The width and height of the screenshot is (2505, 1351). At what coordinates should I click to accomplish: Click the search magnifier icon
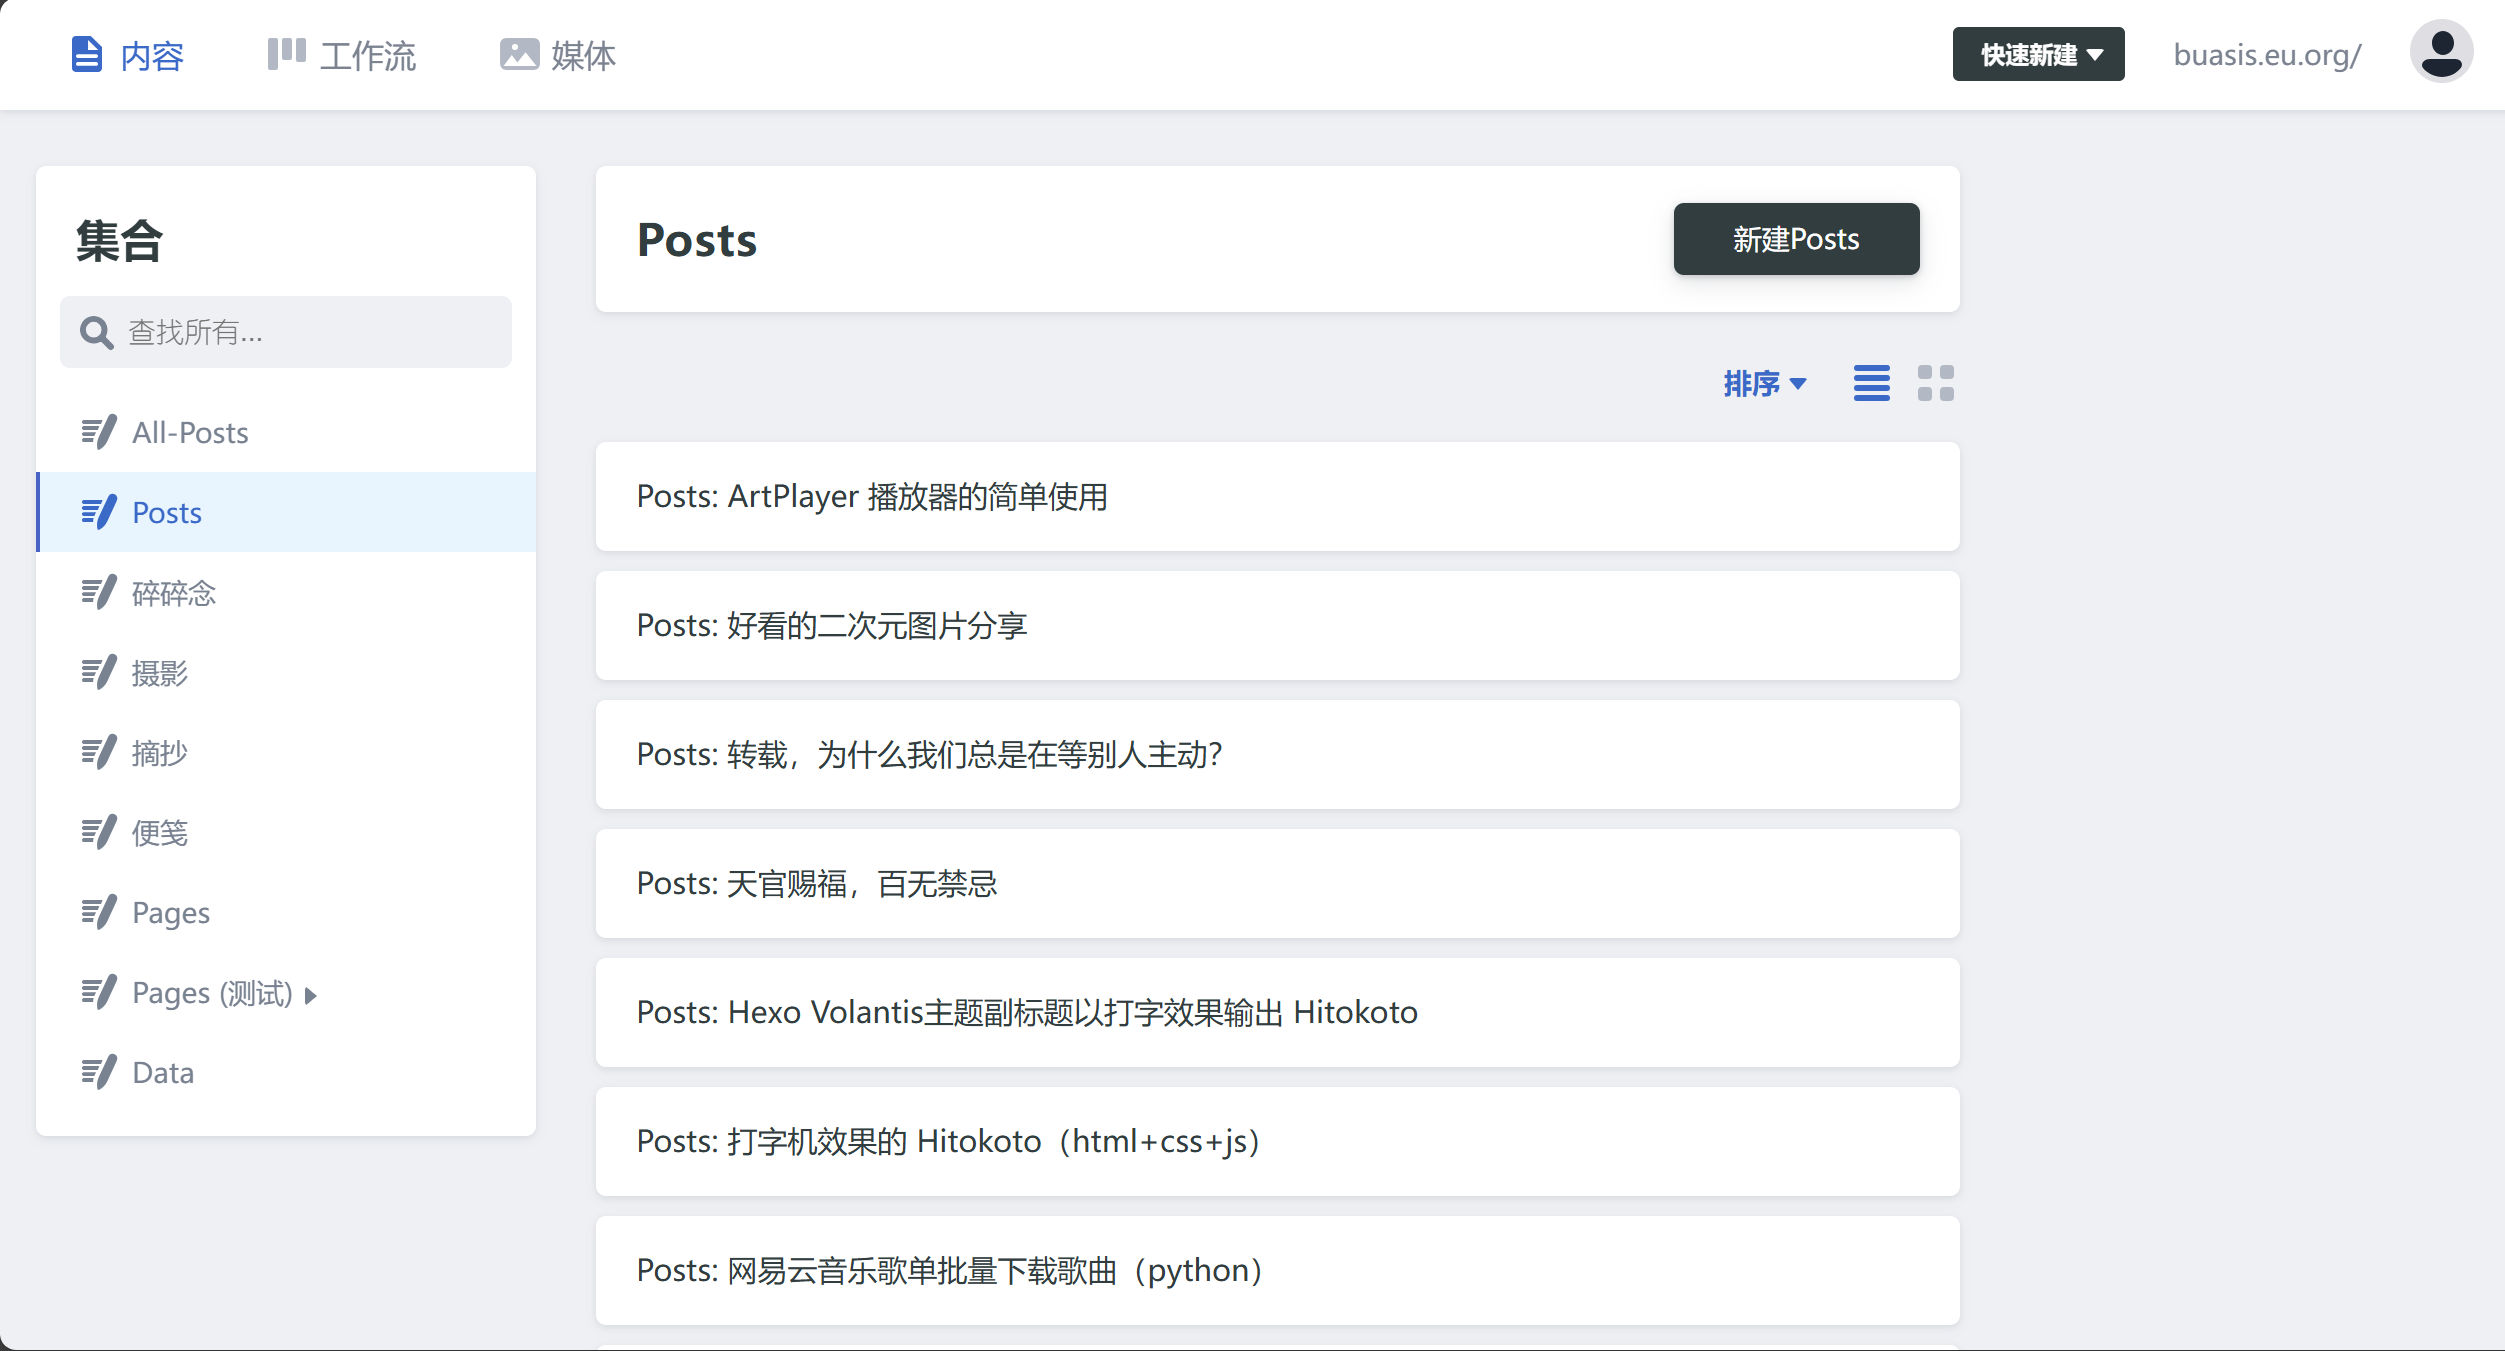(96, 332)
